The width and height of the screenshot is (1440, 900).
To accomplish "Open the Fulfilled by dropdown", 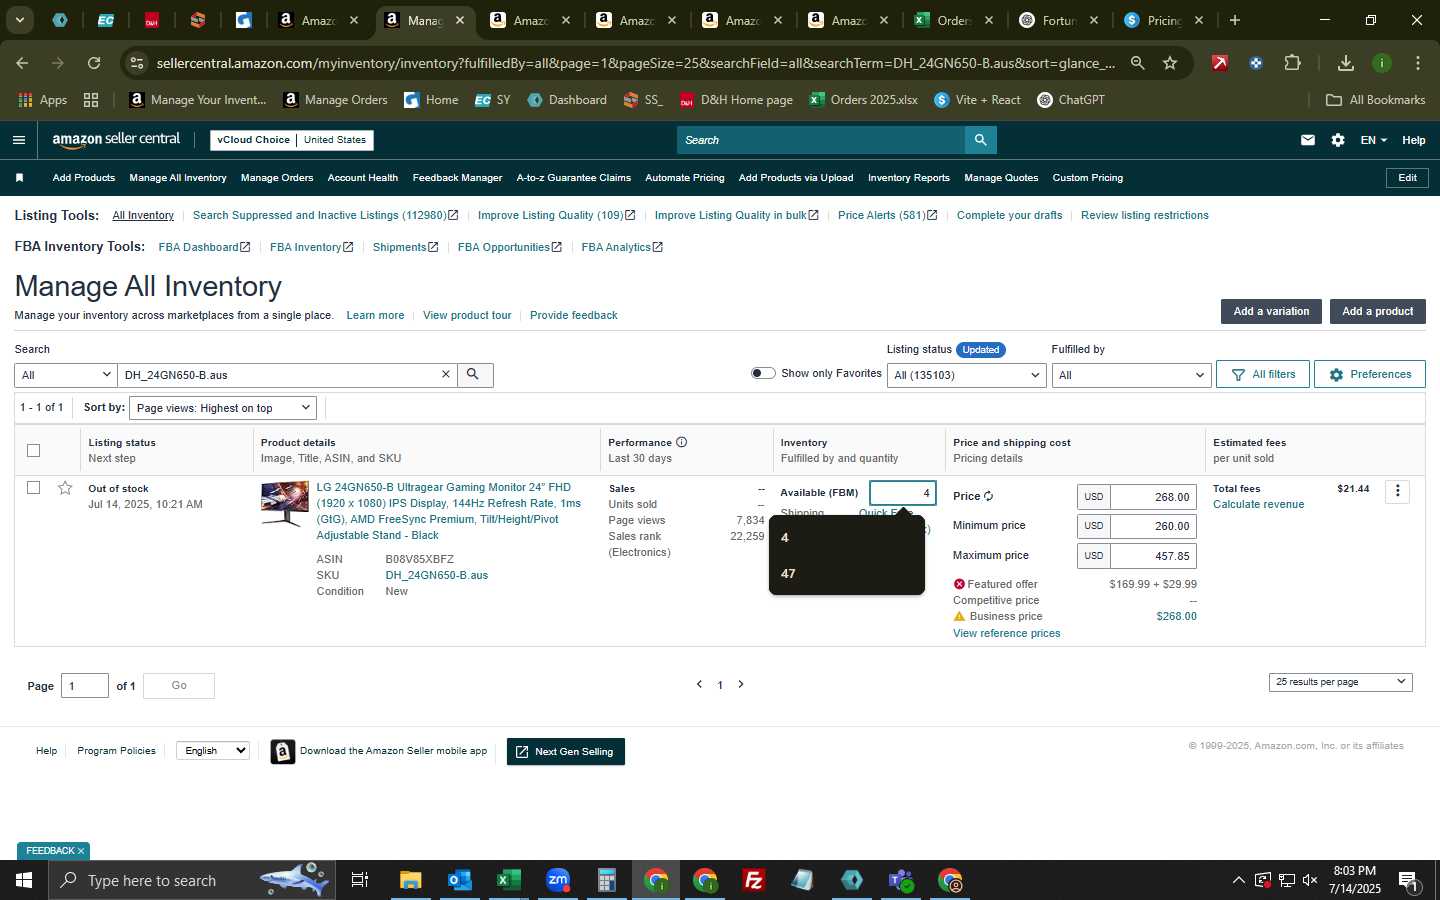I will click(x=1131, y=375).
